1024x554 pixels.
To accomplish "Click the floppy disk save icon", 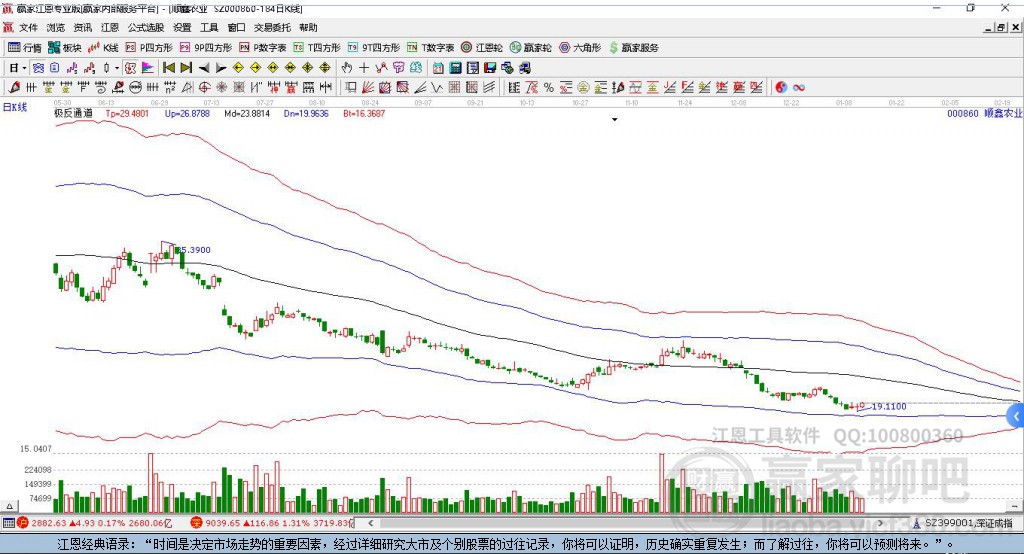I will point(490,68).
